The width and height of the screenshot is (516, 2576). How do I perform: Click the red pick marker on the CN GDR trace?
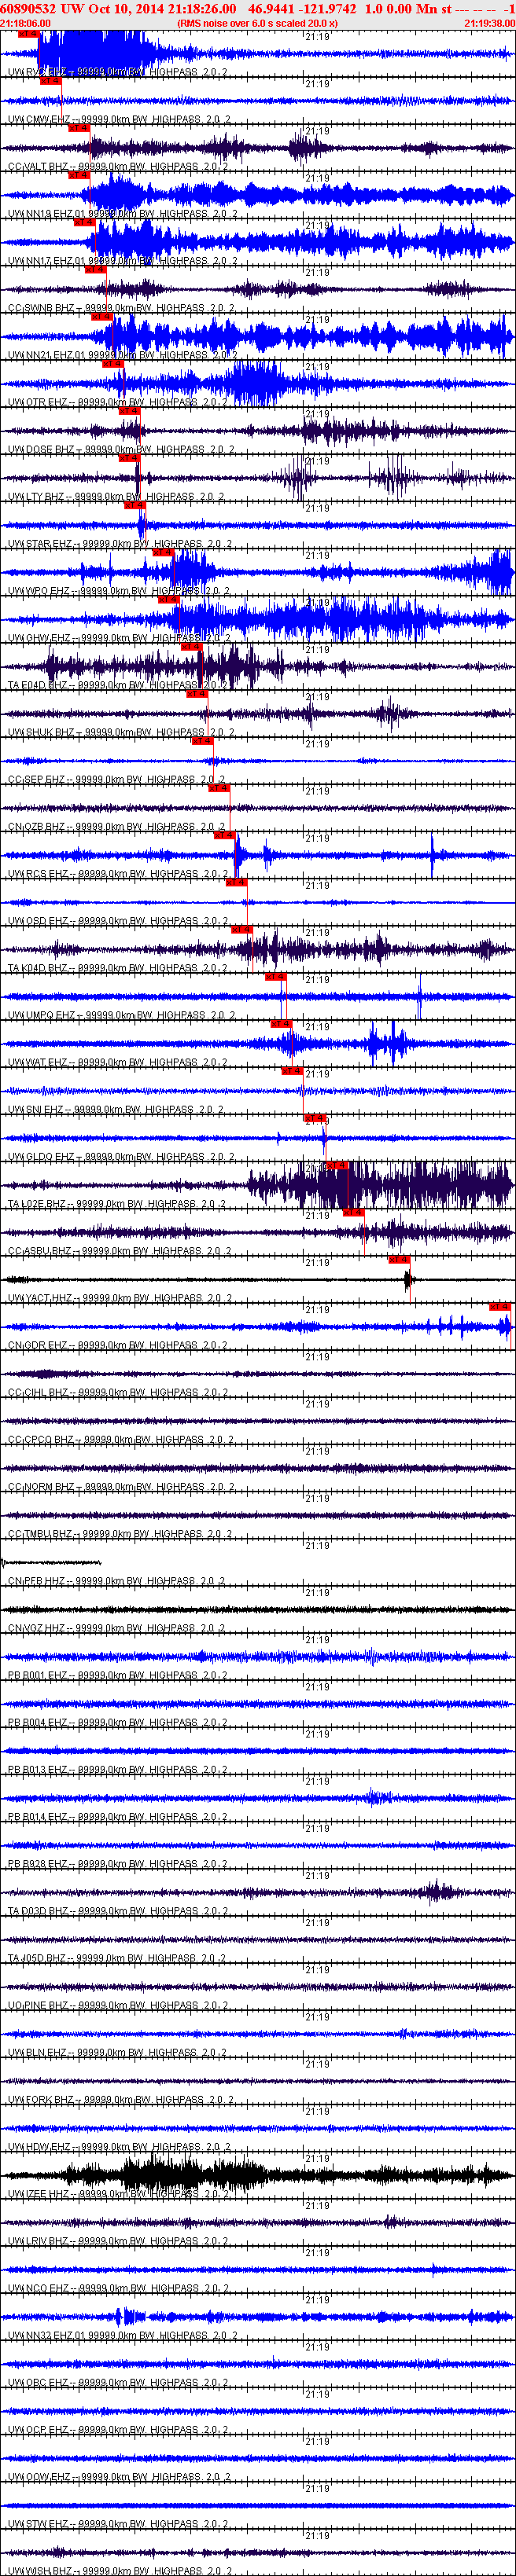[x=500, y=1307]
